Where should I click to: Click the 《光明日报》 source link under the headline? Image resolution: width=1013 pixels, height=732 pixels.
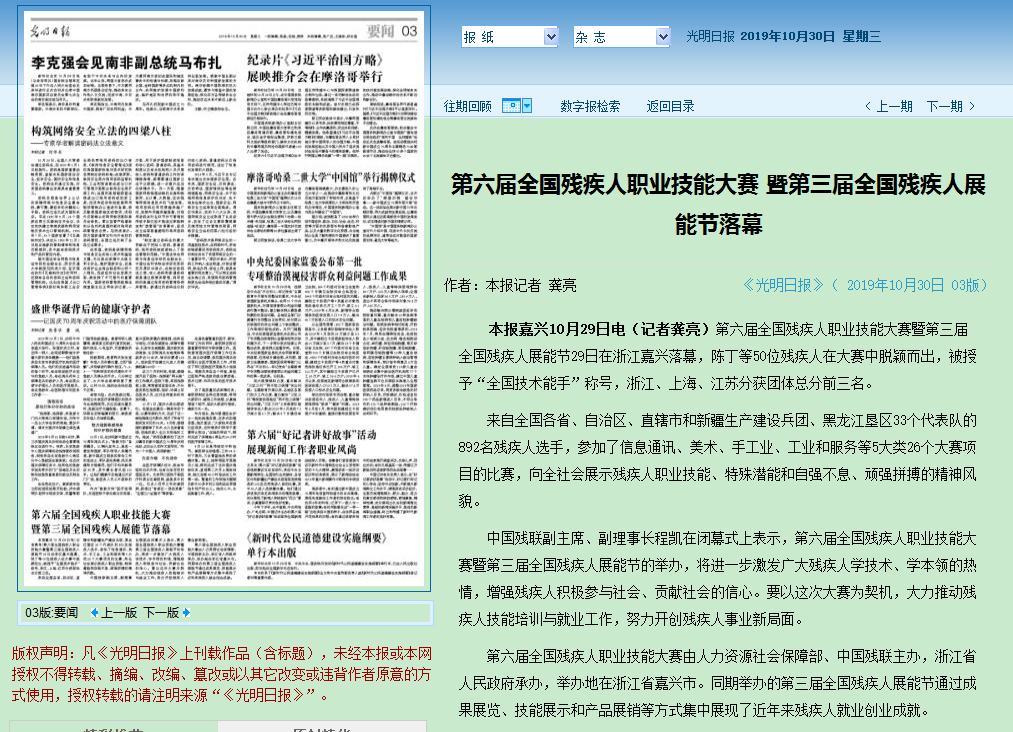(x=783, y=285)
